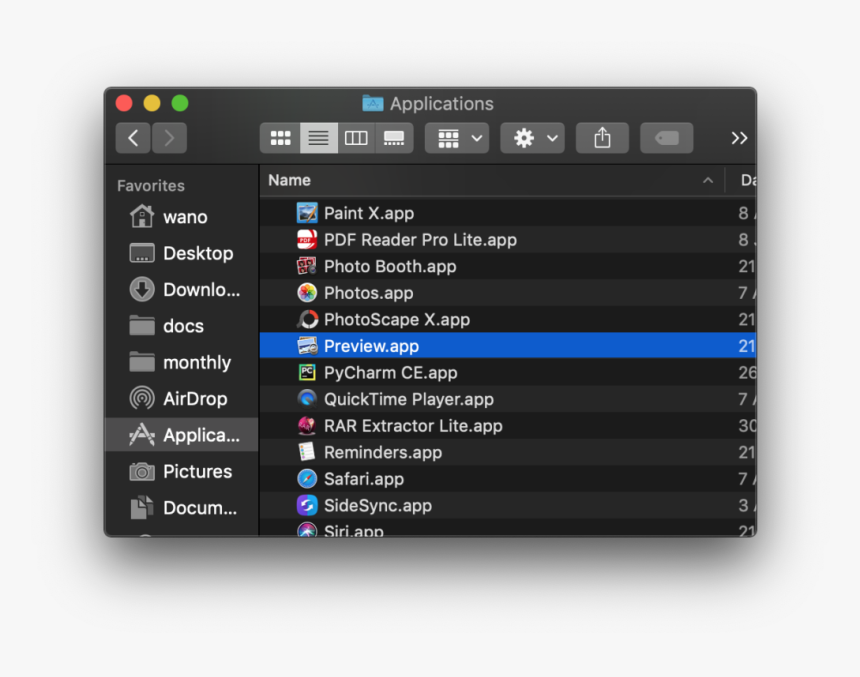The height and width of the screenshot is (677, 860).
Task: Click the Preview app icon
Action: 307,346
